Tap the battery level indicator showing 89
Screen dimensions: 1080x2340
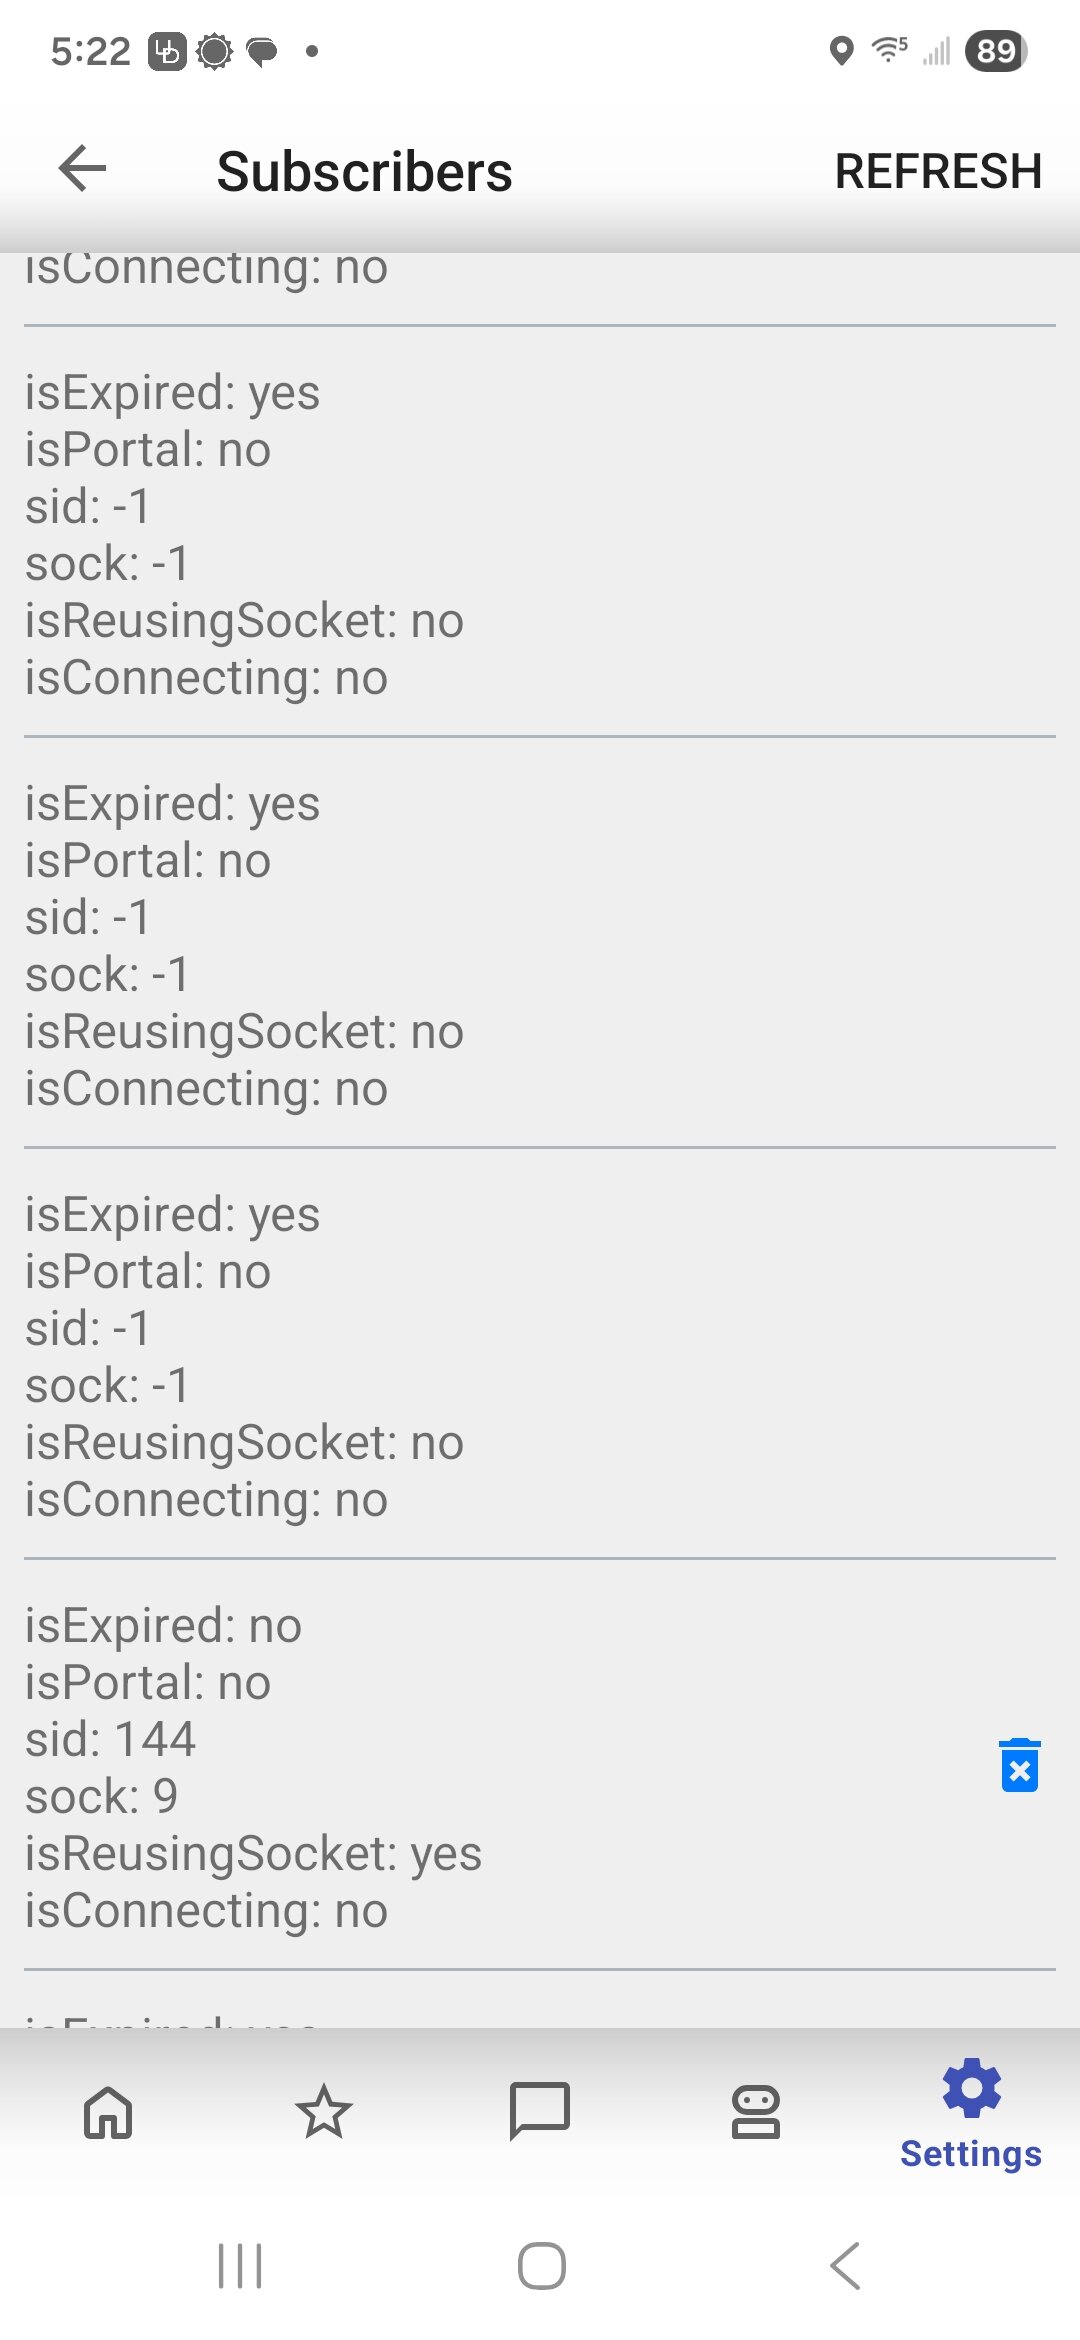[x=996, y=51]
